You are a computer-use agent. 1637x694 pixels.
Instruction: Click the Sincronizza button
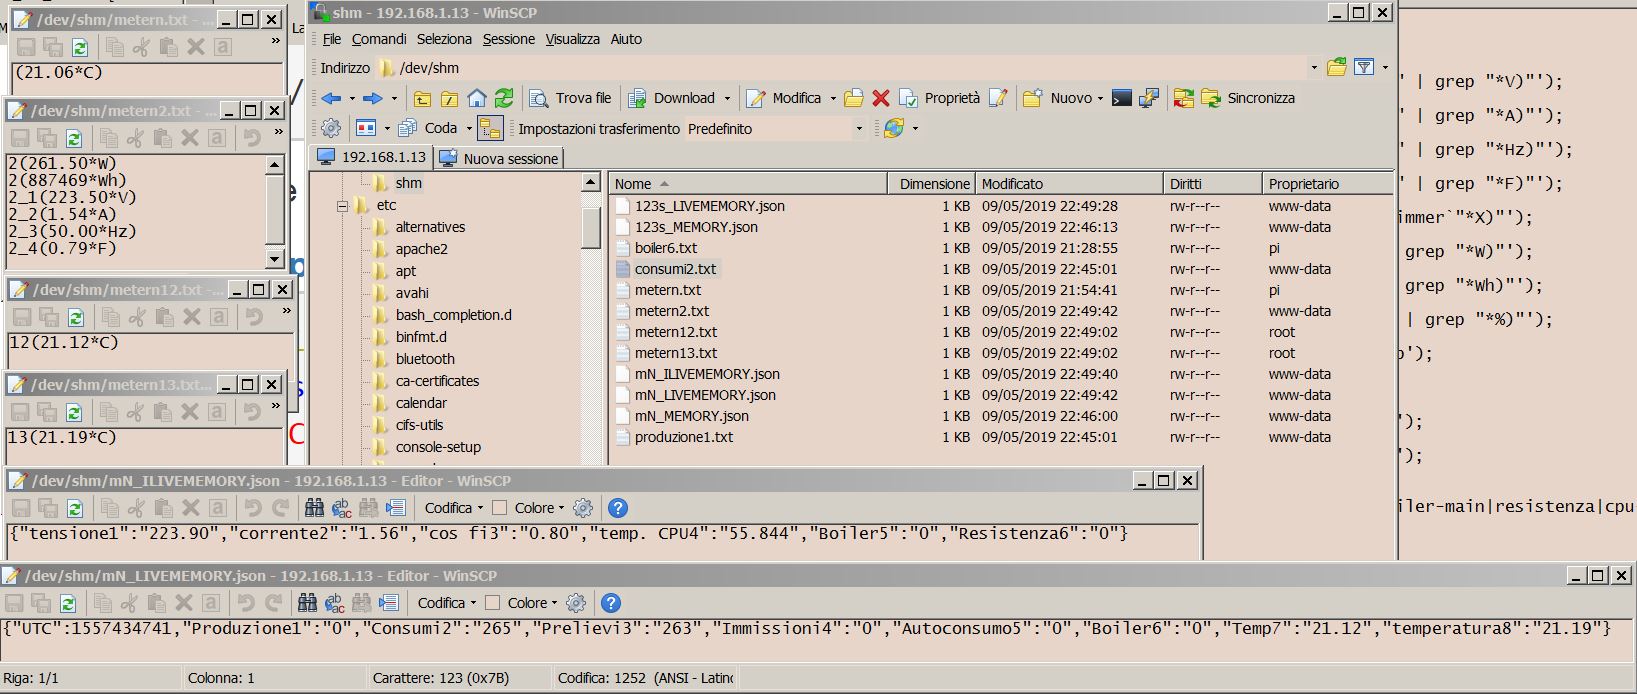point(1248,98)
